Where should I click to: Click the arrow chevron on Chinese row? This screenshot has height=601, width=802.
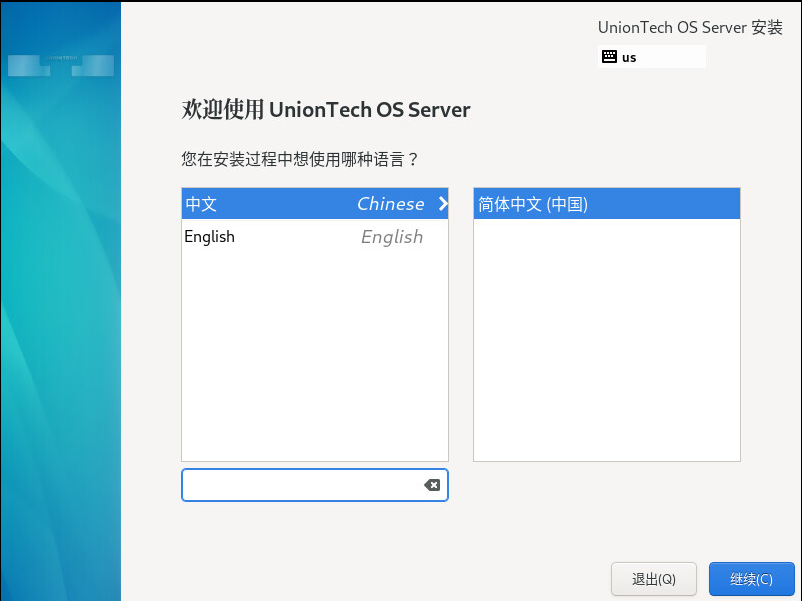pos(443,204)
